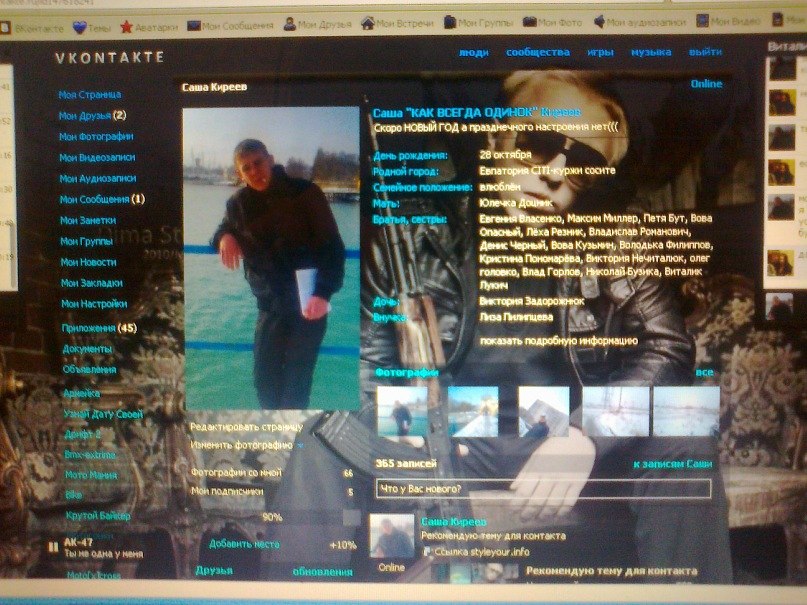The width and height of the screenshot is (807, 605).
Task: Select музыка in the top navigation
Action: point(650,52)
